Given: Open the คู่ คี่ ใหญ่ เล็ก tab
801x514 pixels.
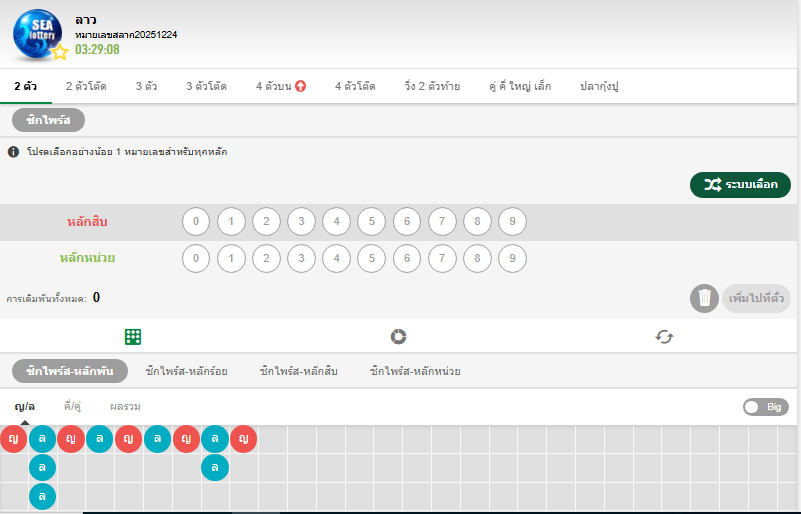Looking at the screenshot, I should coord(520,86).
